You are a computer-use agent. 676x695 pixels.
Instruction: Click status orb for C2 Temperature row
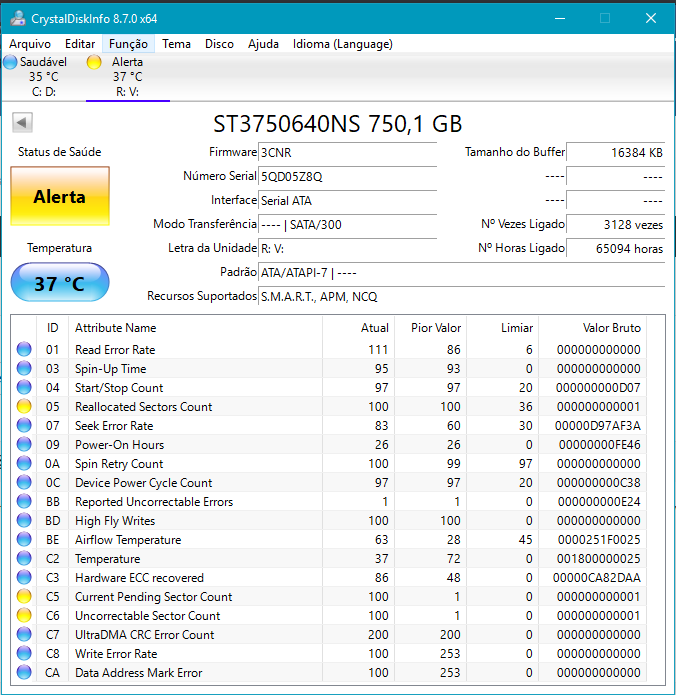(x=24, y=558)
